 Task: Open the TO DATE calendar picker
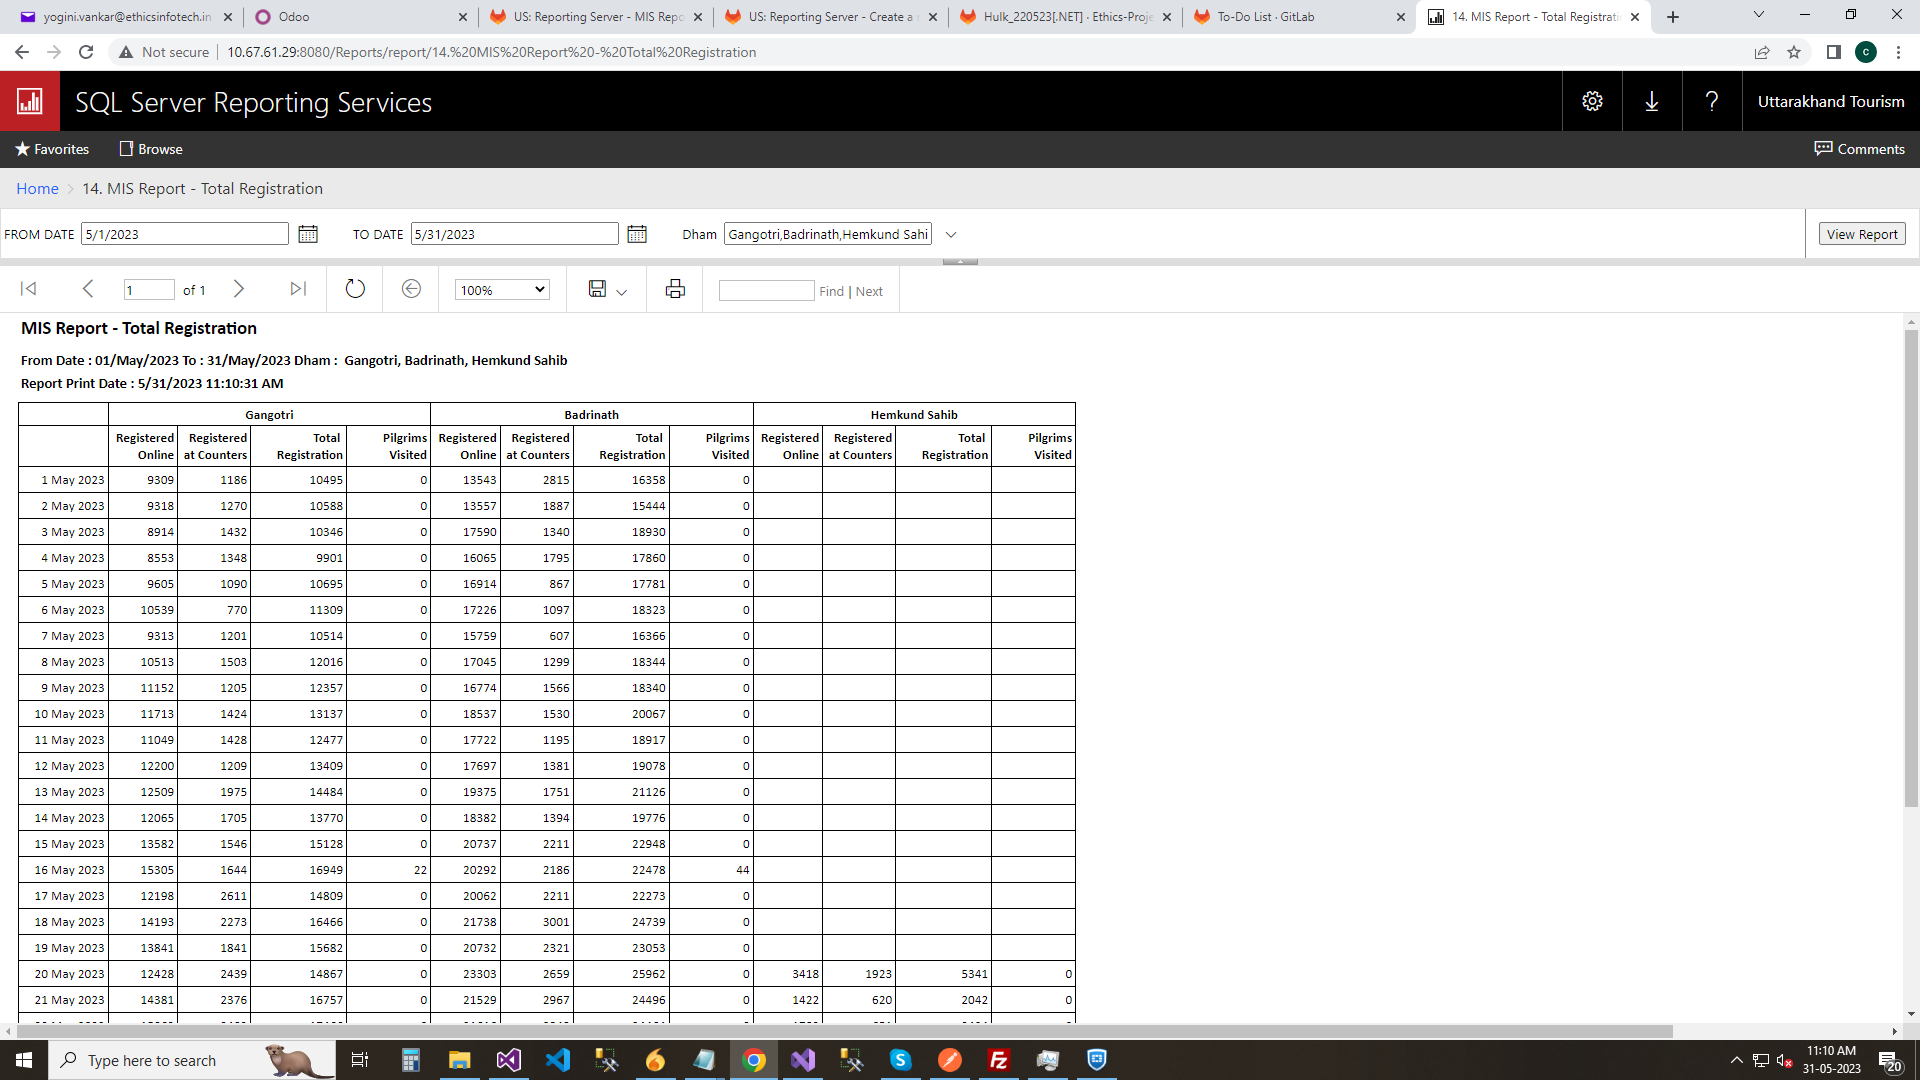637,234
